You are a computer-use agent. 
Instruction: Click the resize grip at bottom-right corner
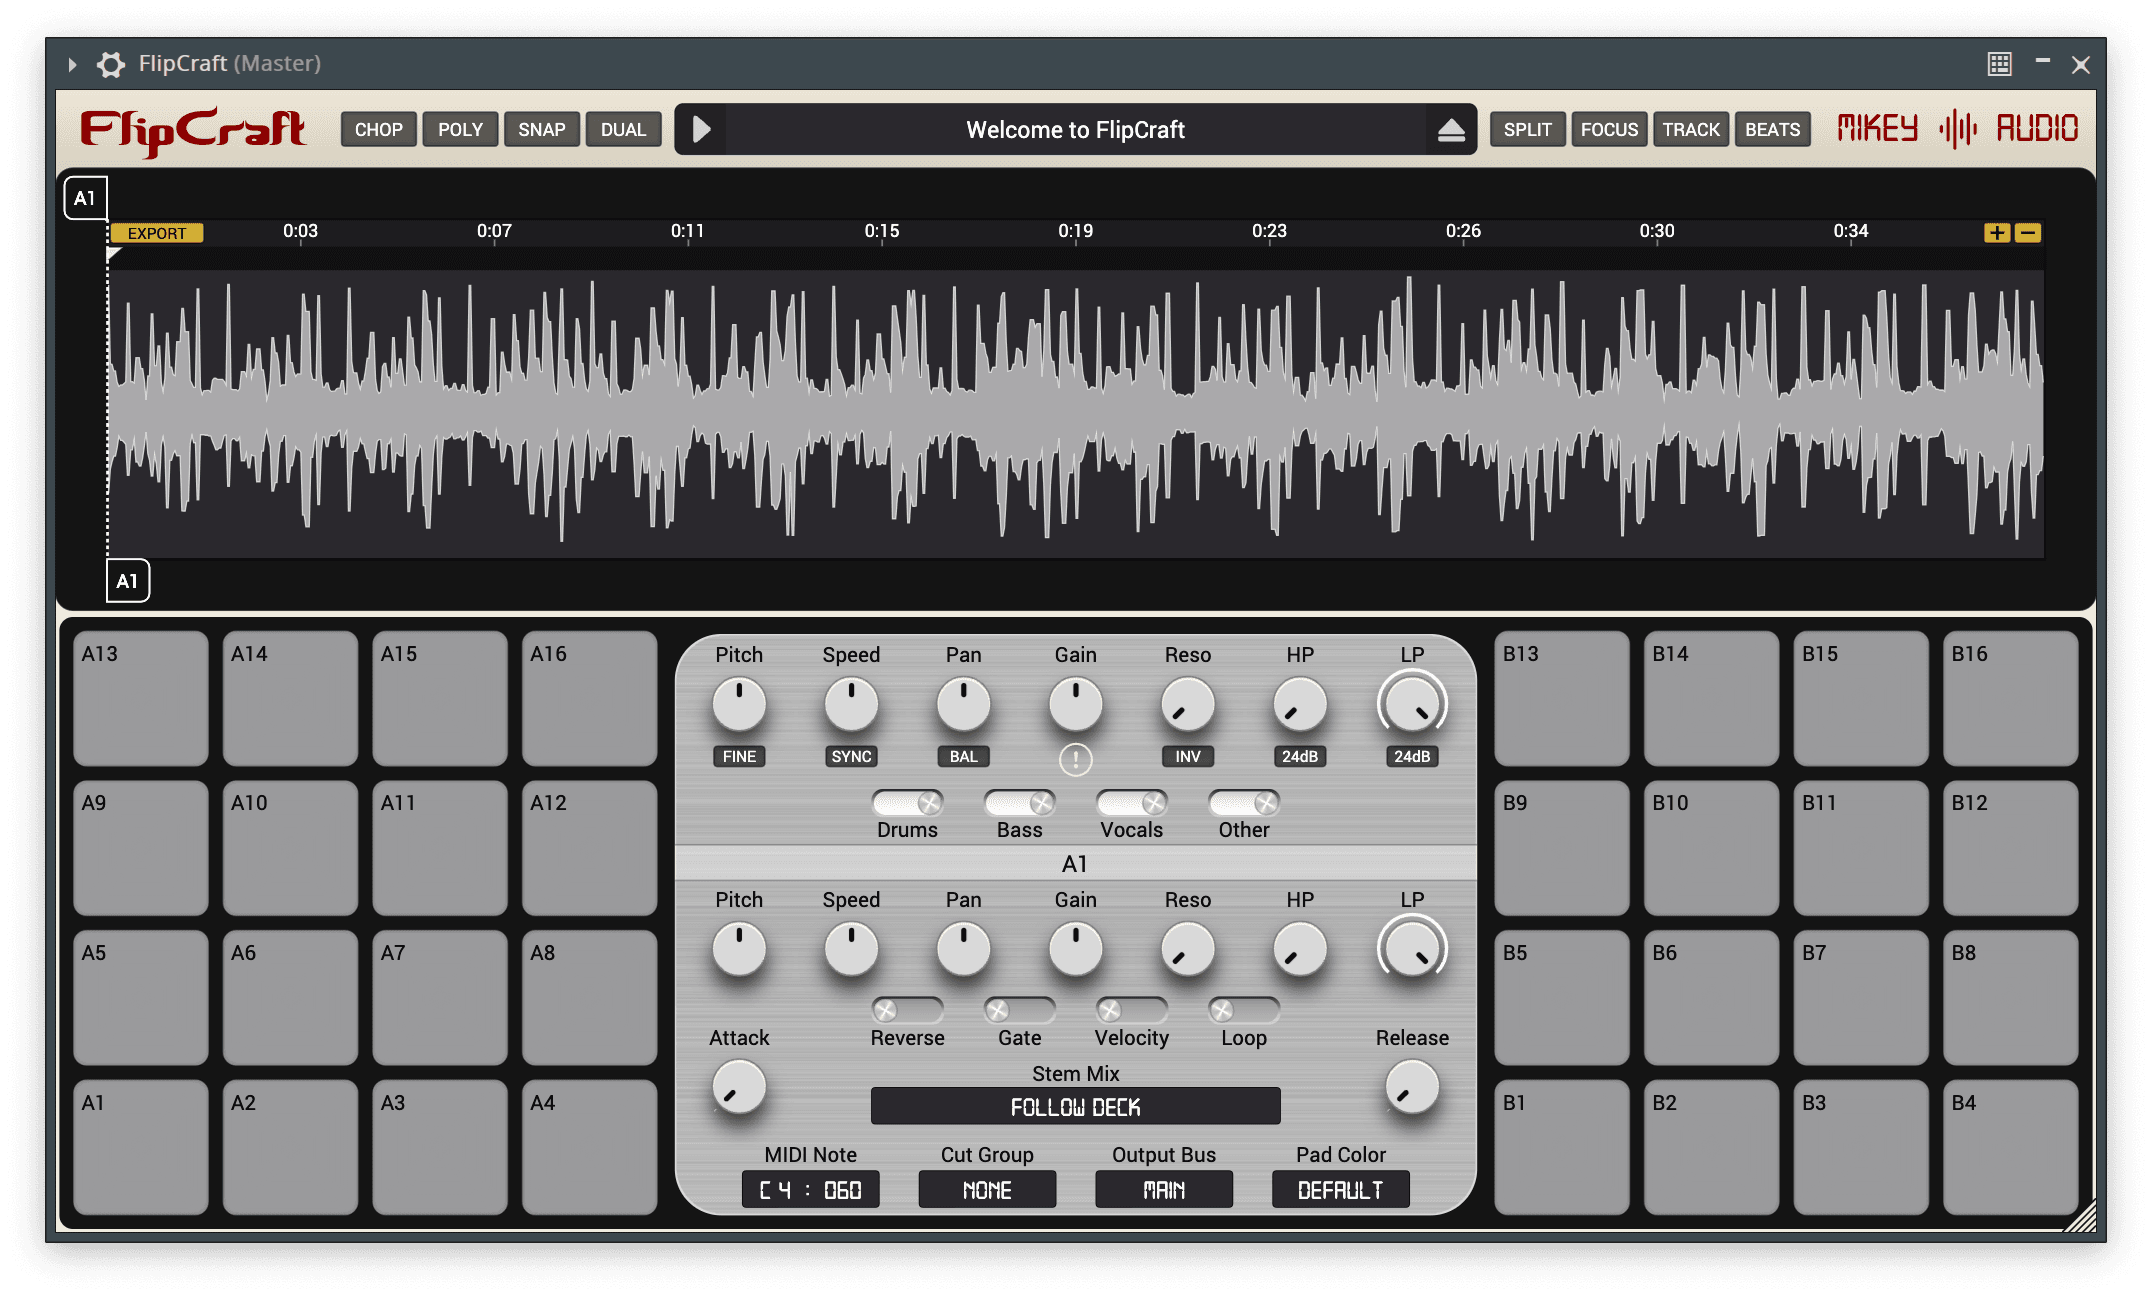pos(2080,1216)
